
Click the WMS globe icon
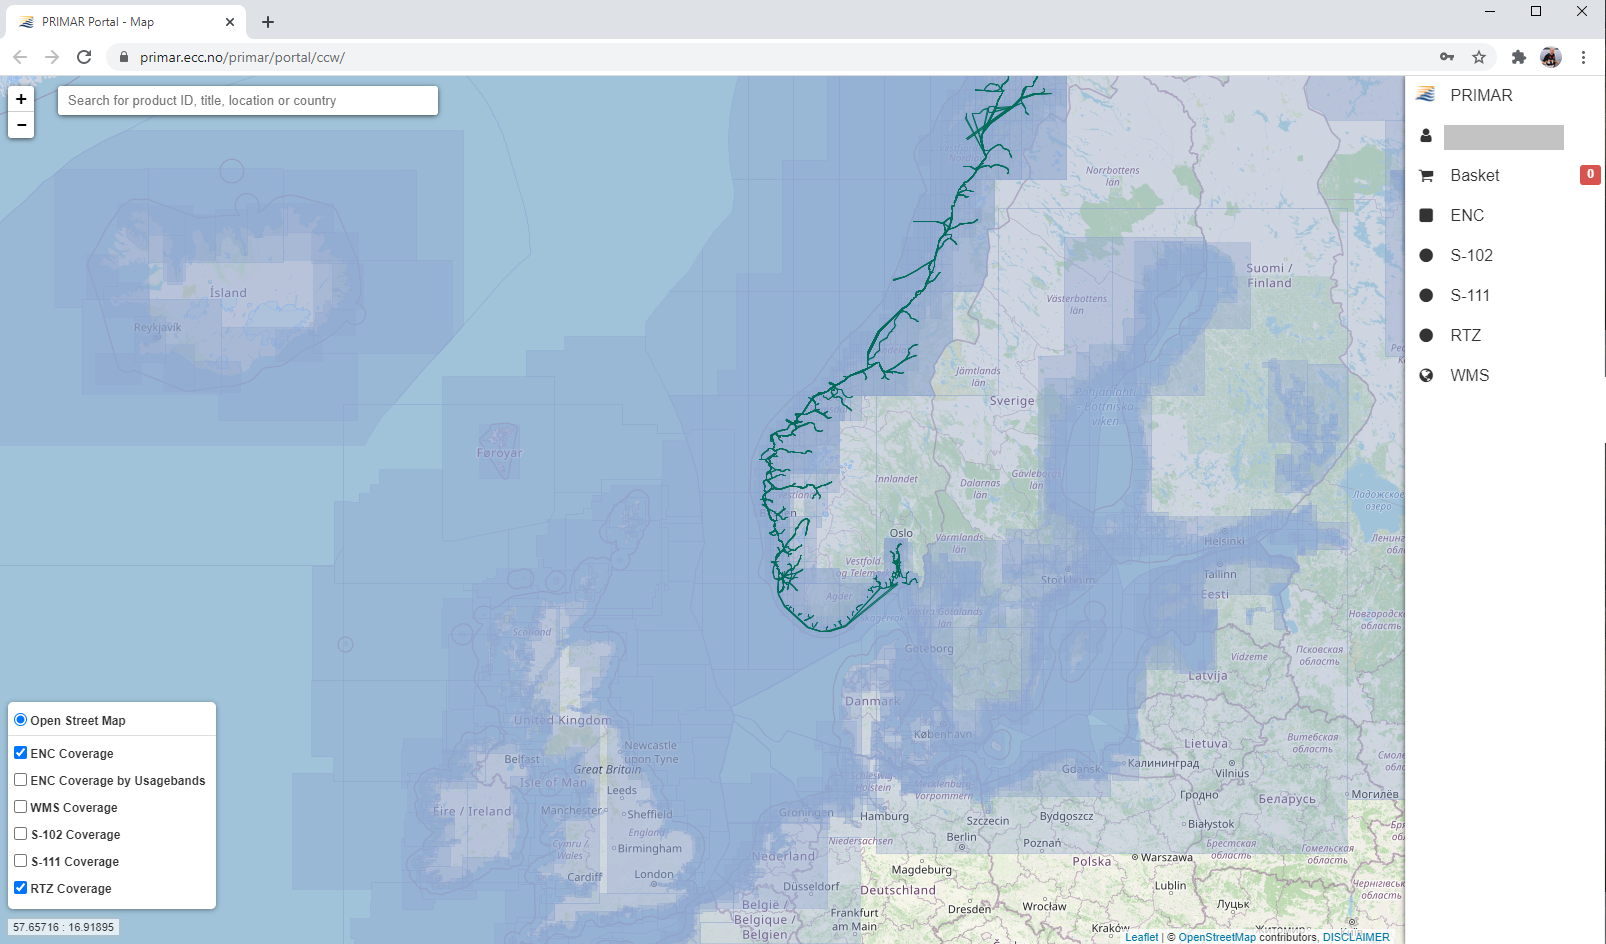1426,376
